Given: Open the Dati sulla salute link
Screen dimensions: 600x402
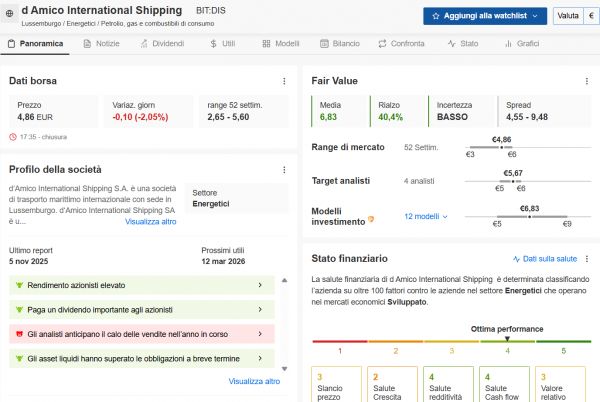Looking at the screenshot, I should pos(545,258).
